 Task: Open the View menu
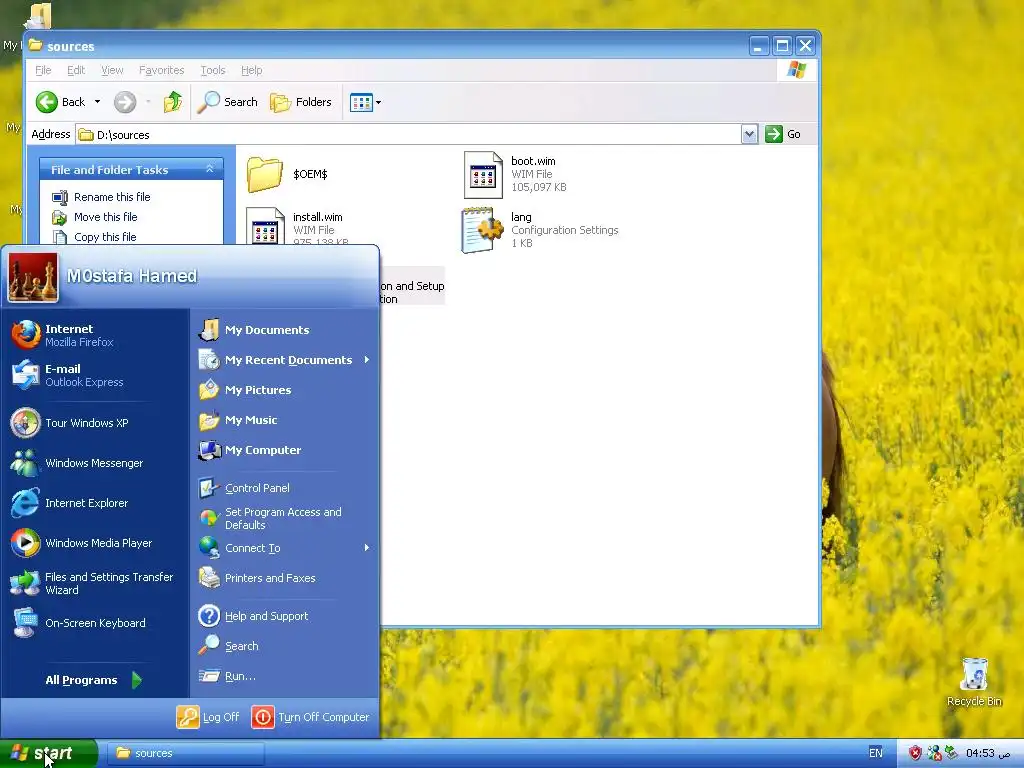[112, 70]
